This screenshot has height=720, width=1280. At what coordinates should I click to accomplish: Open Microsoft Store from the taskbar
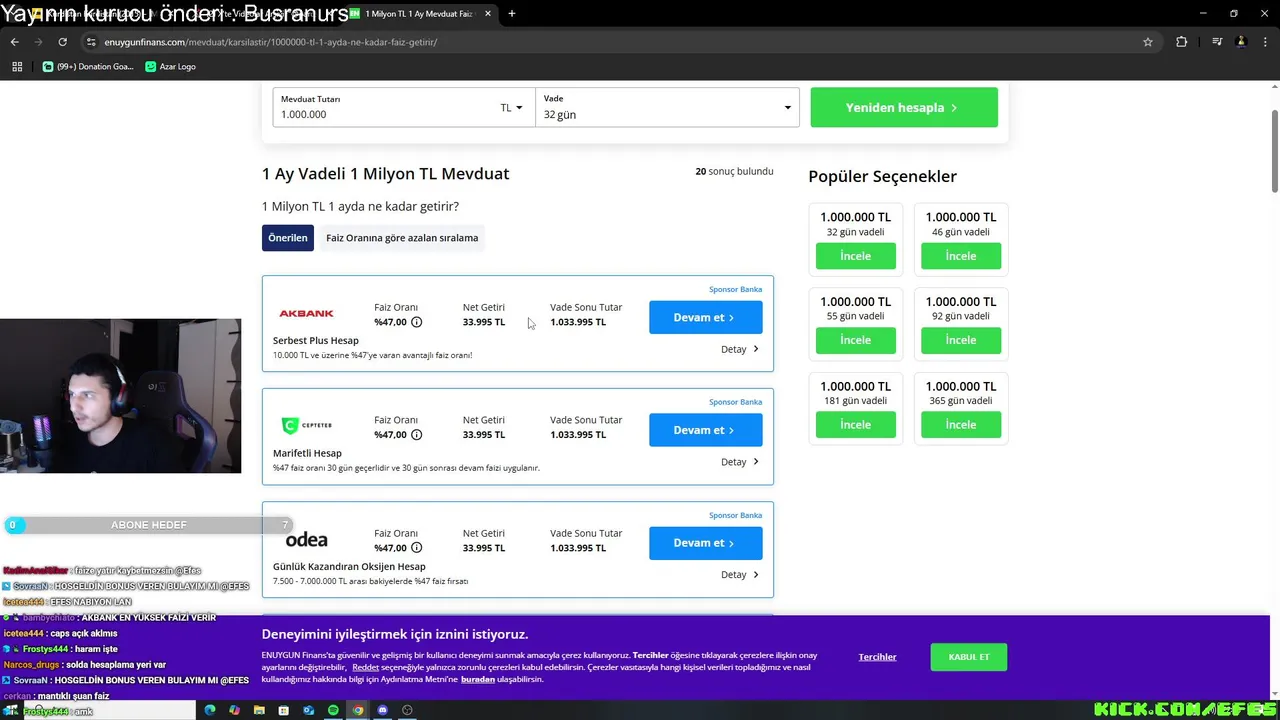click(284, 710)
